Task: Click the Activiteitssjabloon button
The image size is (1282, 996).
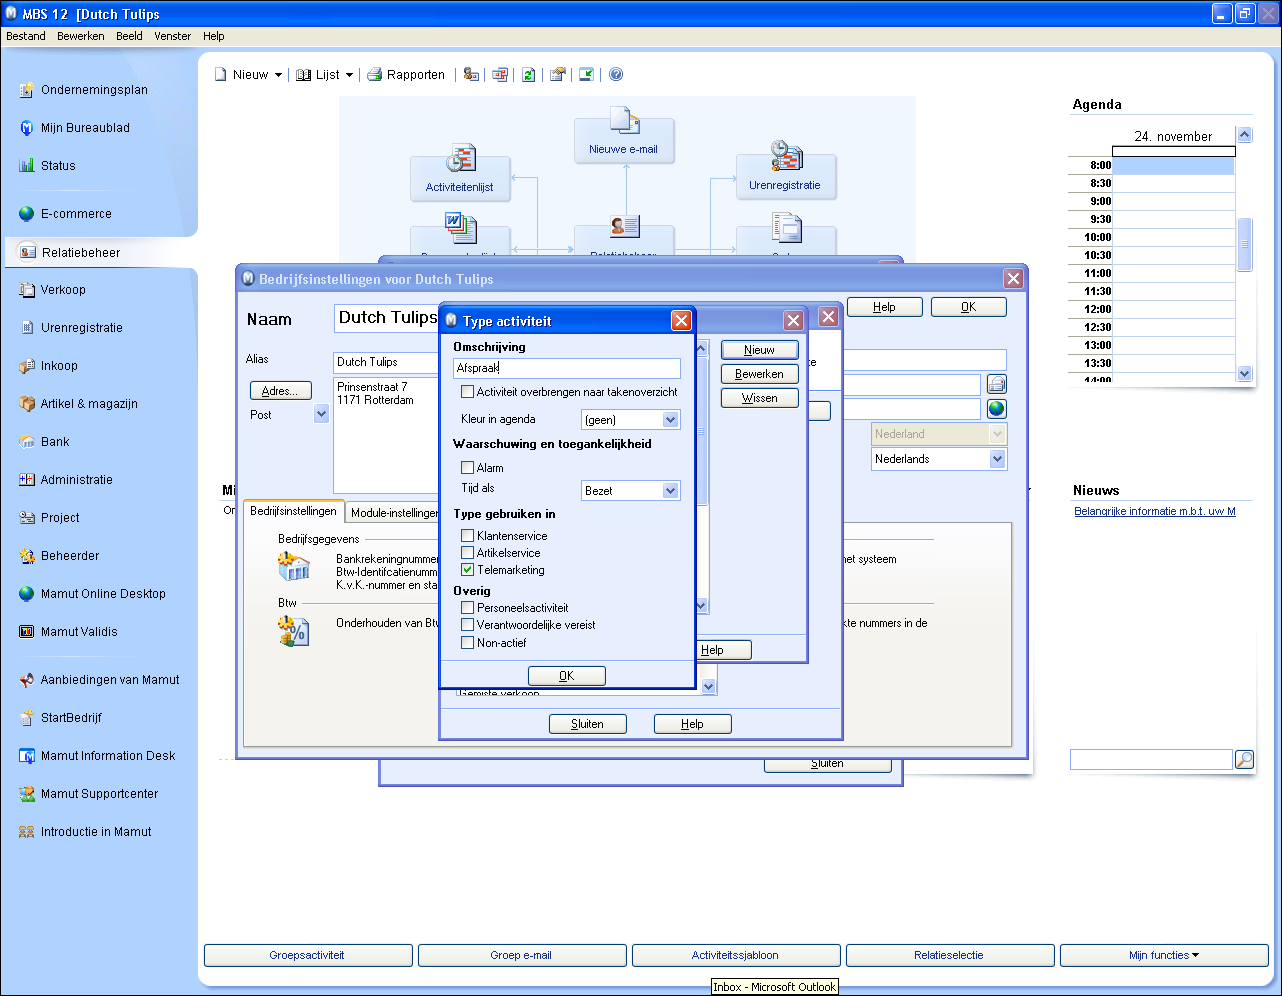Action: coord(735,955)
